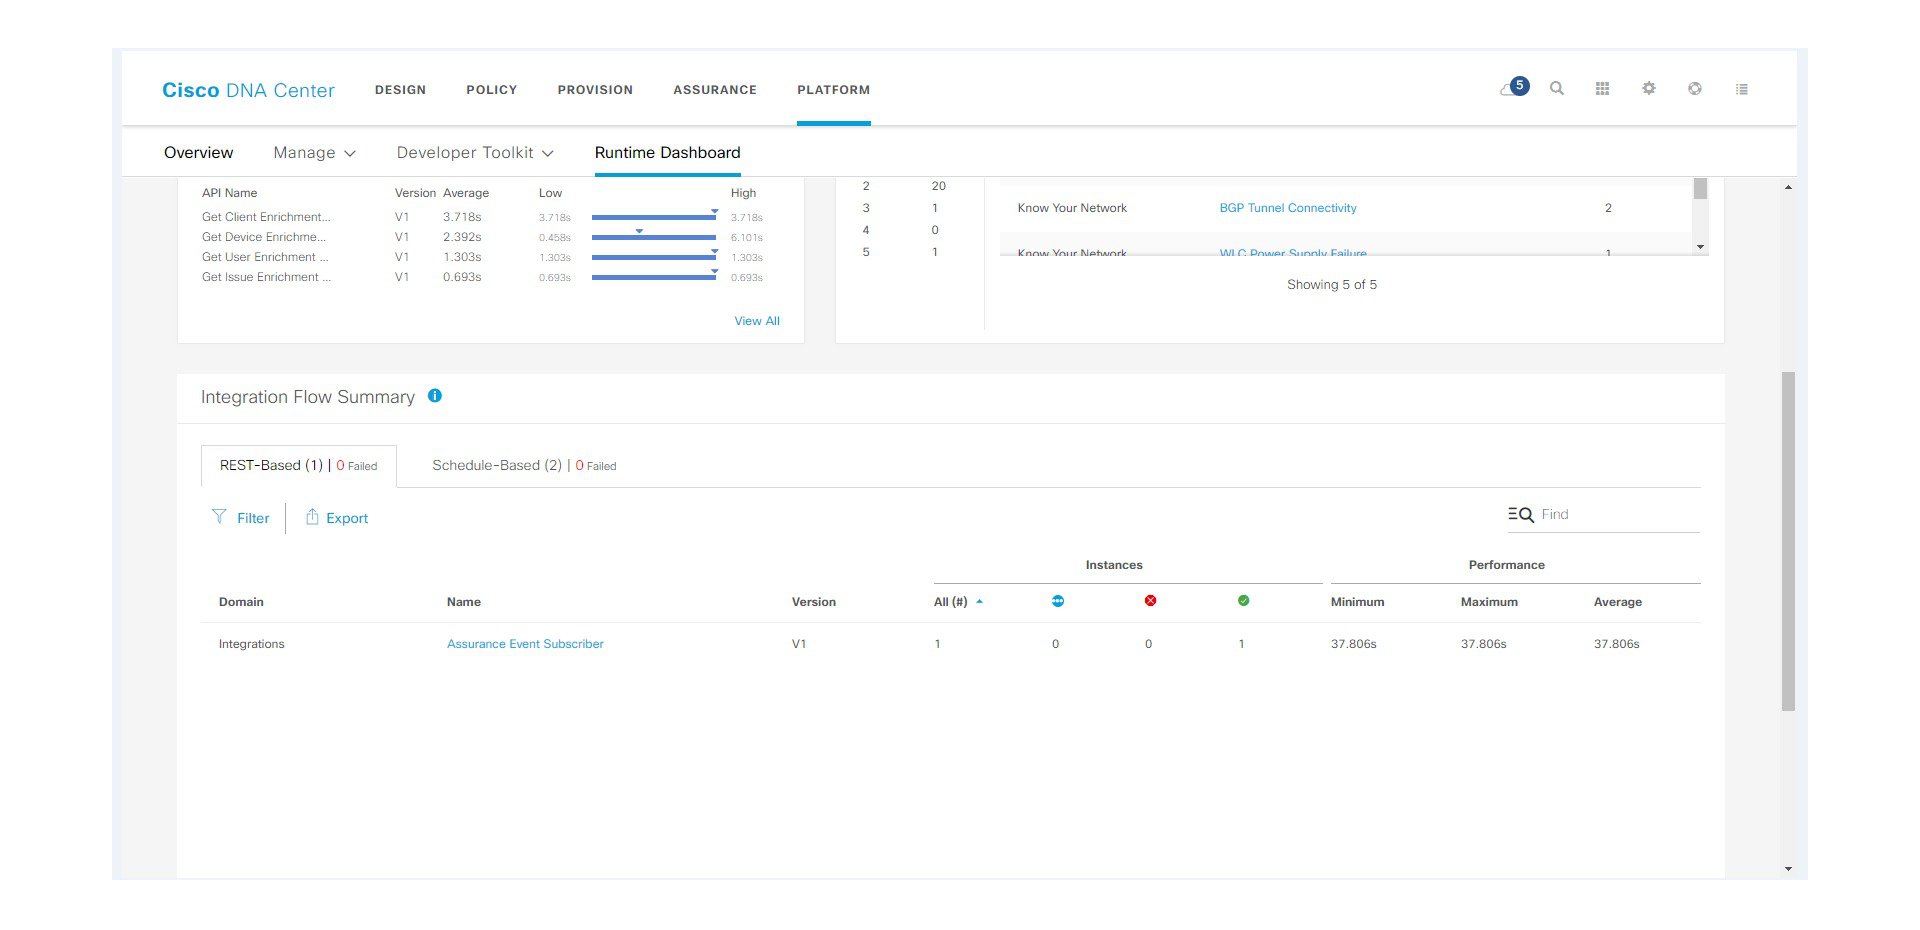
Task: Open the audit log list icon
Action: click(1741, 88)
